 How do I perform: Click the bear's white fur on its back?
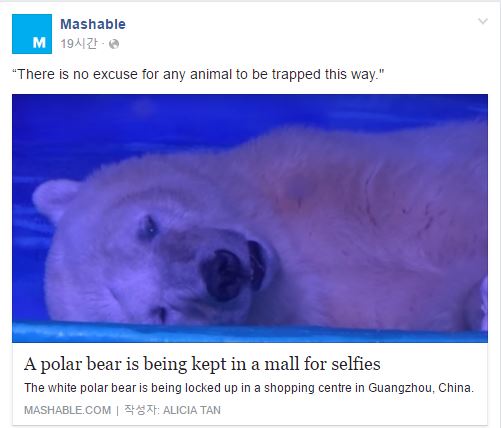(x=333, y=173)
